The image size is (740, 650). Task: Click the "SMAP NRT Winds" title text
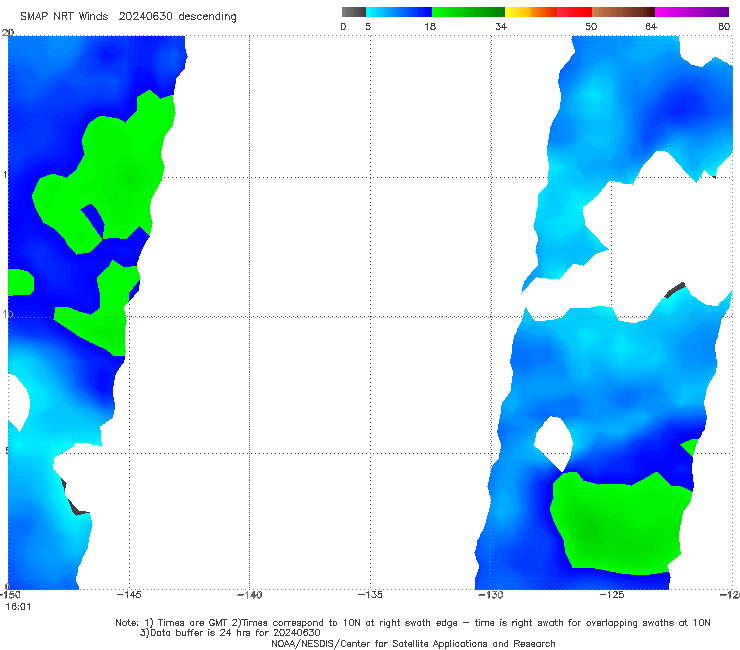[64, 16]
